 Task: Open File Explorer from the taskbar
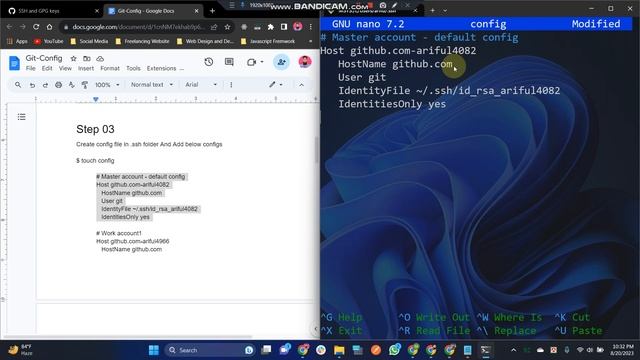tap(339, 350)
